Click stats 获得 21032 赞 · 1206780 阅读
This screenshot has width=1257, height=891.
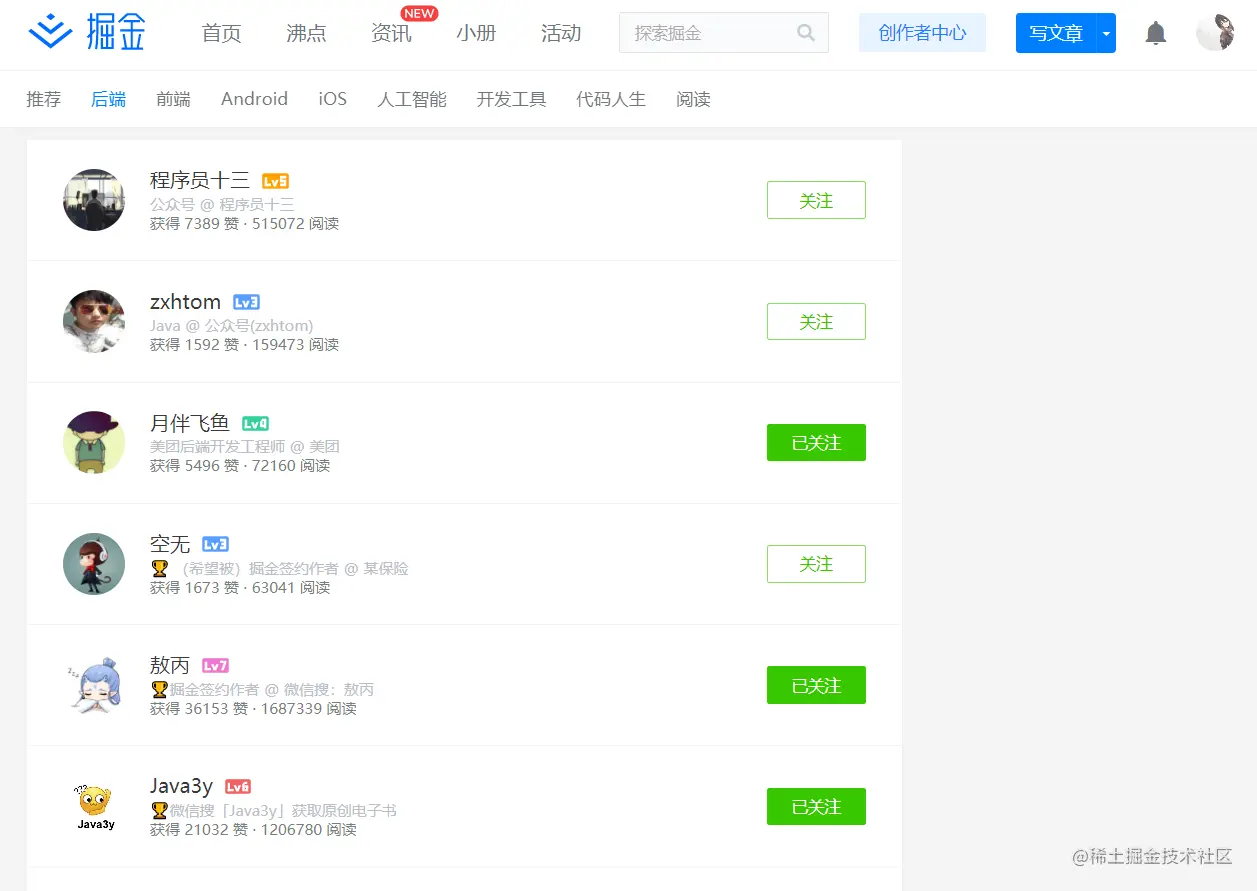click(x=253, y=829)
